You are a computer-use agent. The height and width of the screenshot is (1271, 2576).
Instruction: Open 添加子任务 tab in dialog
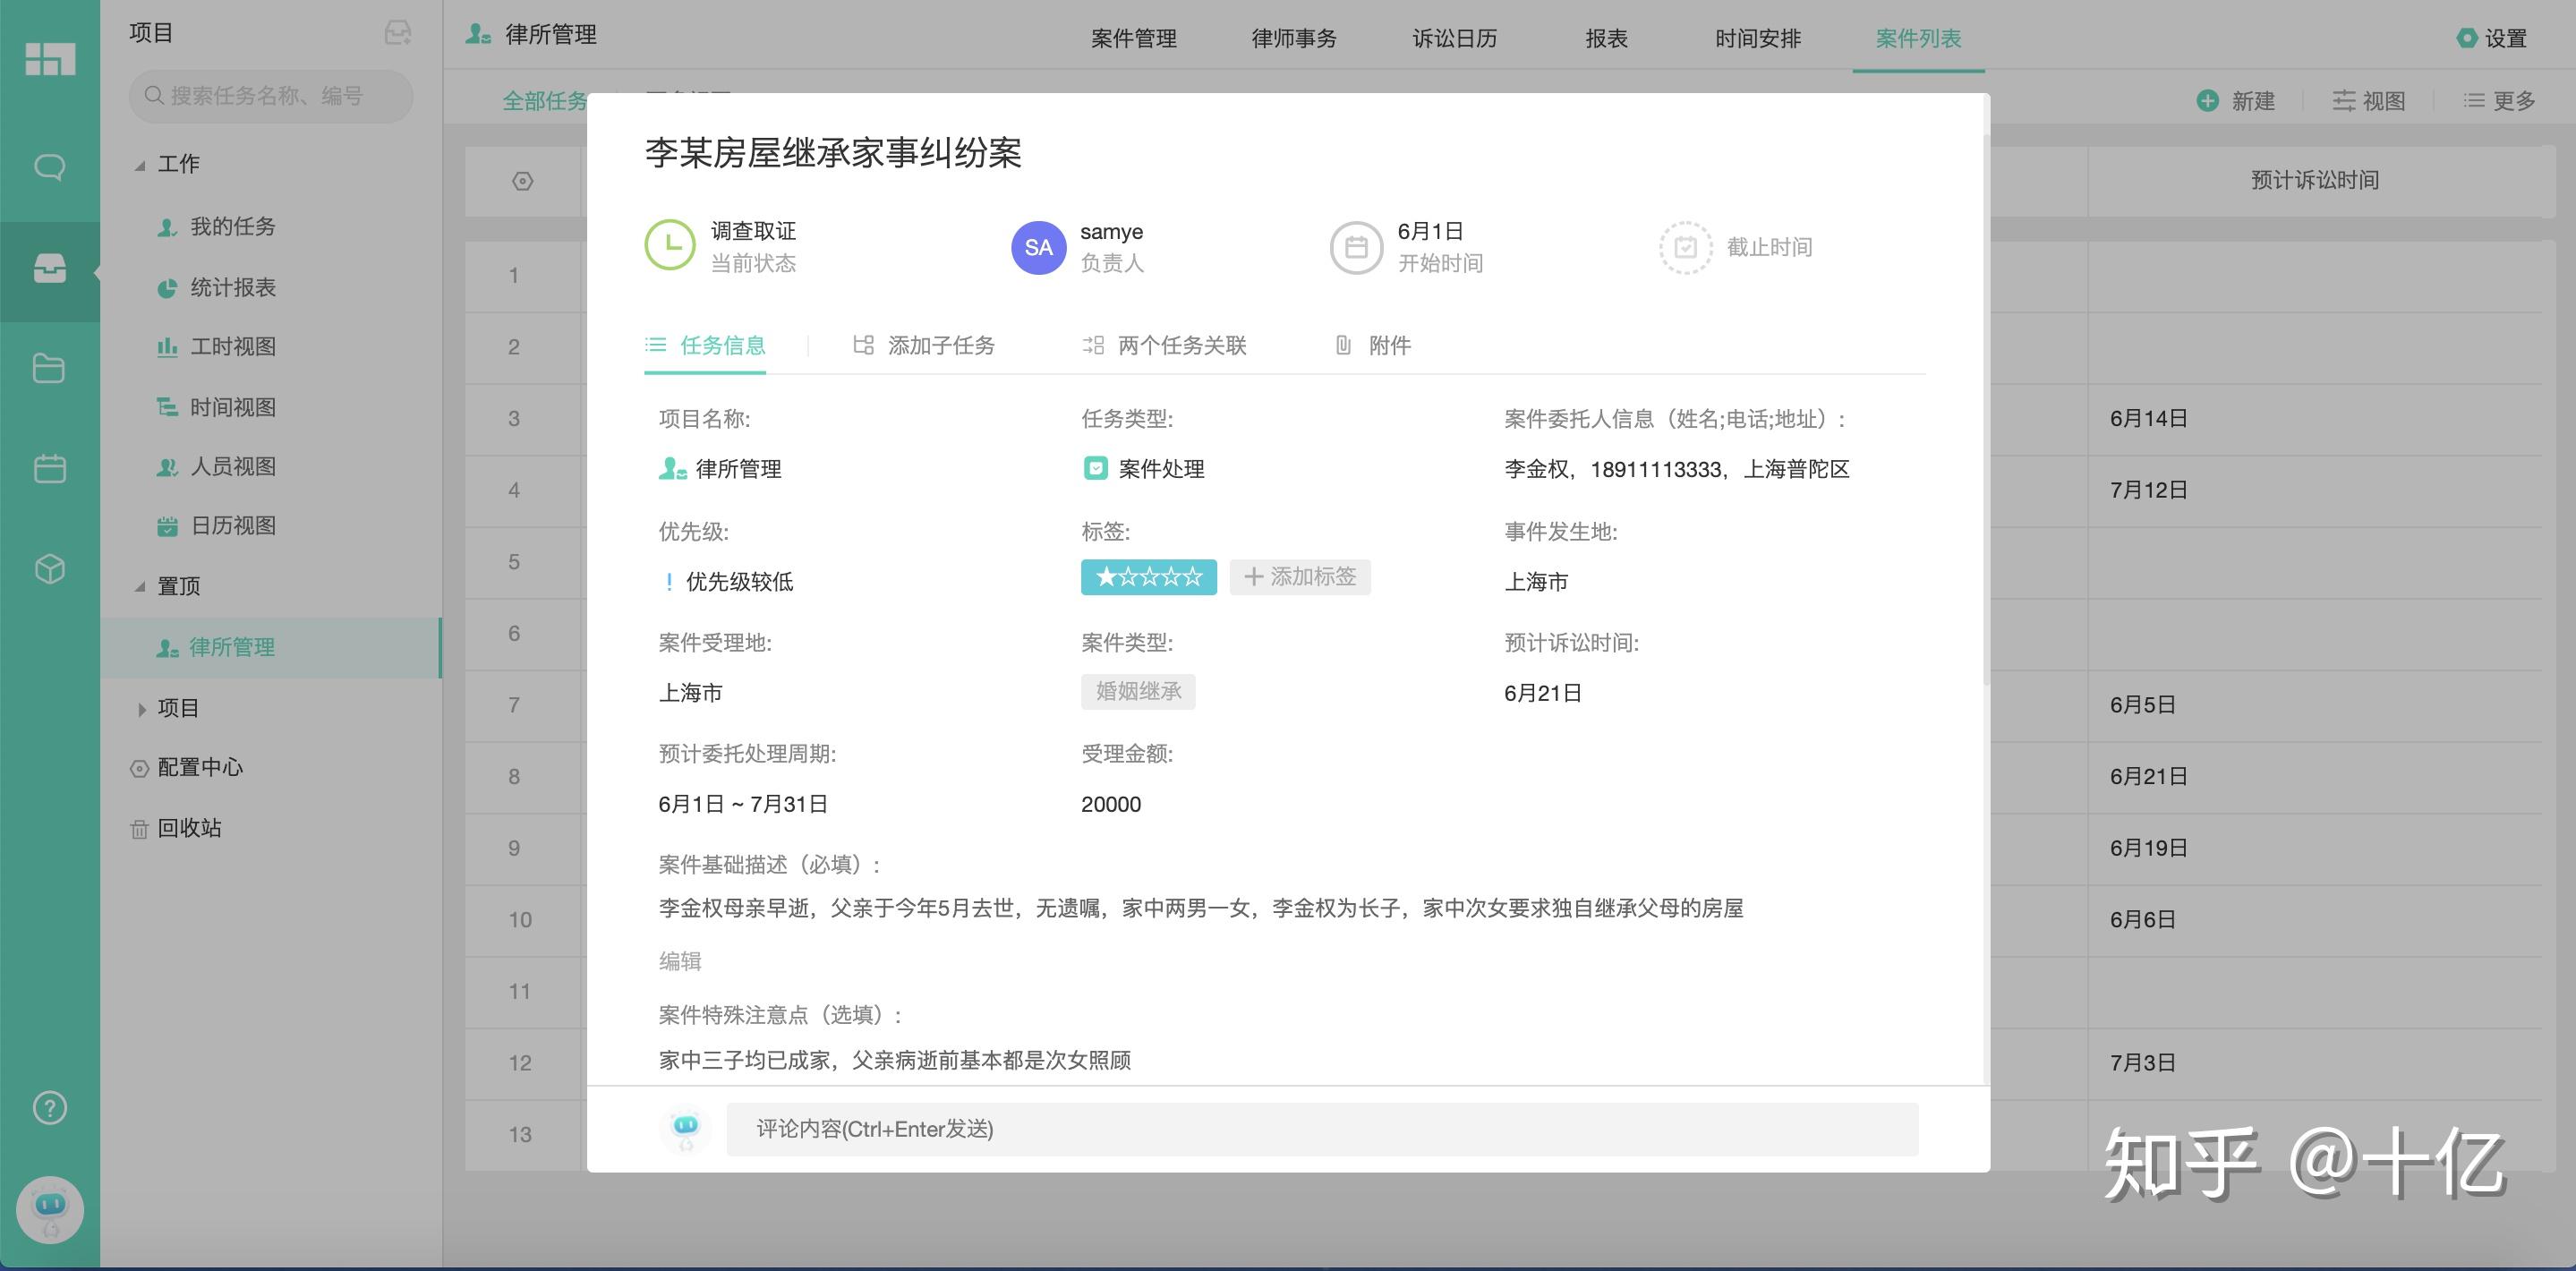pos(924,345)
